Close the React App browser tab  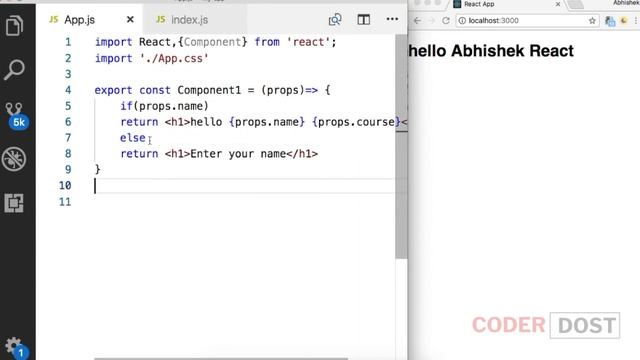tap(558, 4)
